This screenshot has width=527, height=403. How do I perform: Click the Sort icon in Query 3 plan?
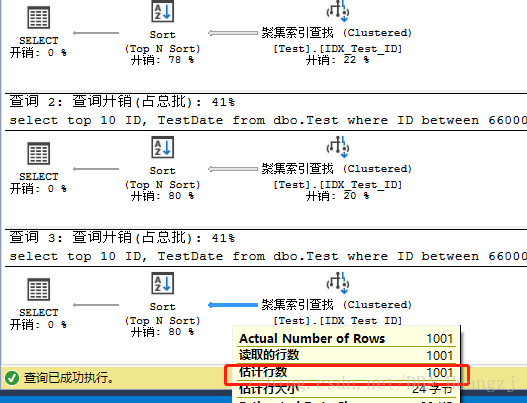point(163,283)
